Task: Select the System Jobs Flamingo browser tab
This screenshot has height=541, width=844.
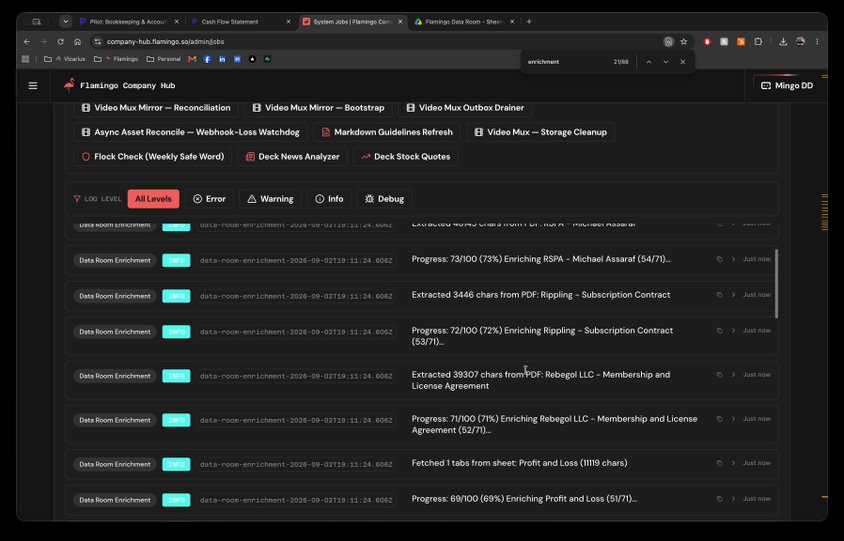Action: point(353,22)
